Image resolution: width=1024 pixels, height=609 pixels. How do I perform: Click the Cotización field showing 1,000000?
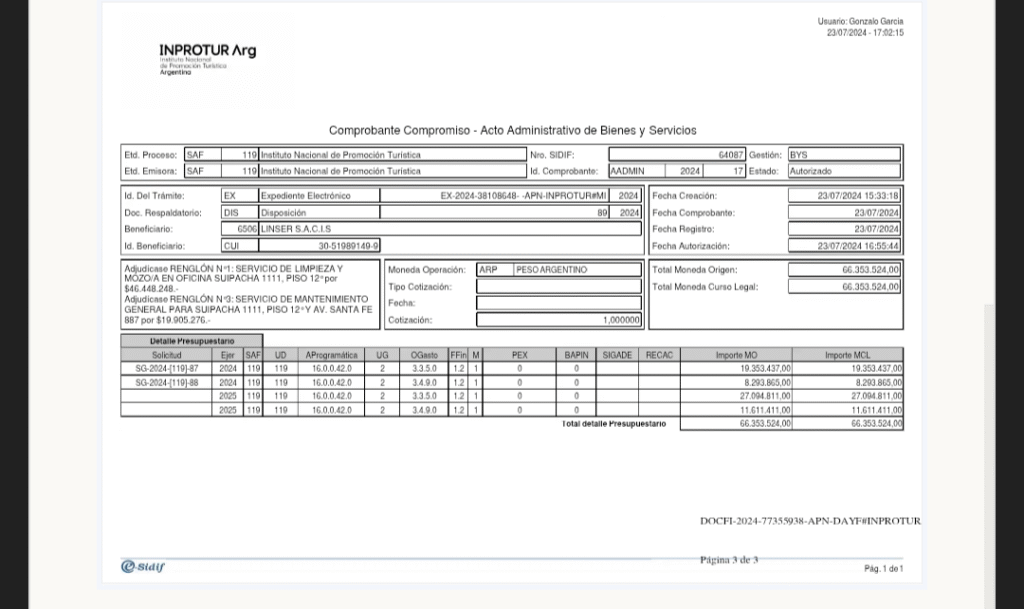coord(558,320)
